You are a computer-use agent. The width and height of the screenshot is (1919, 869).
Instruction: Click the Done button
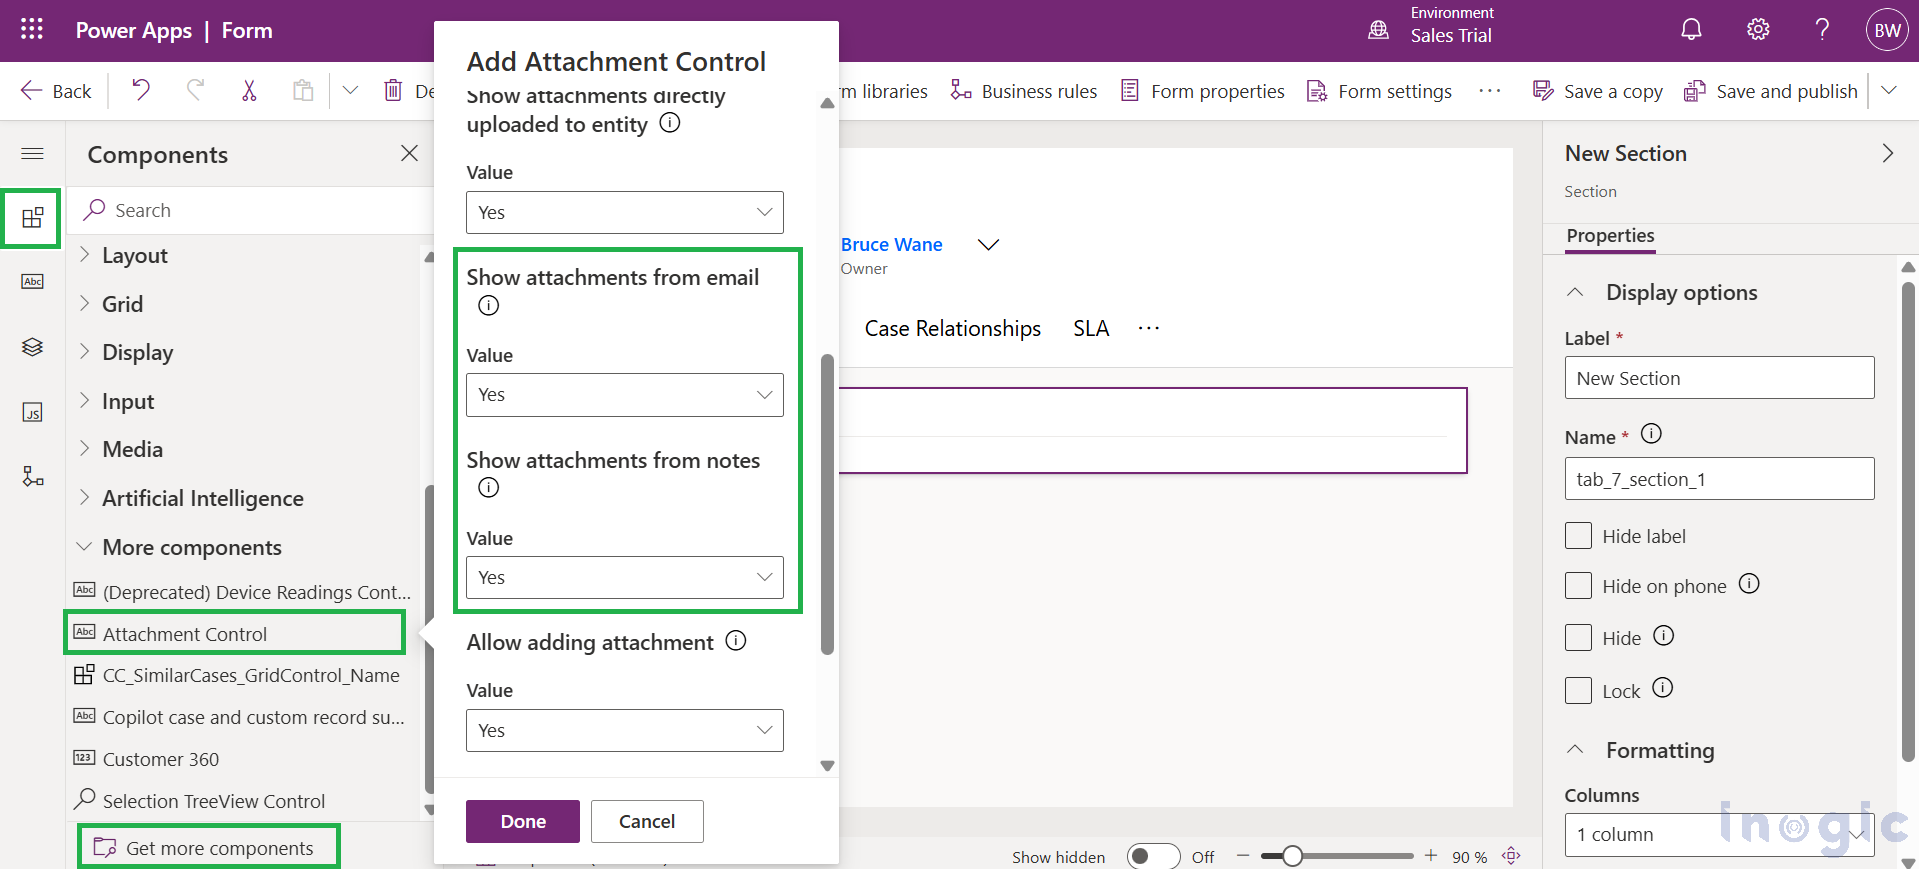[522, 821]
